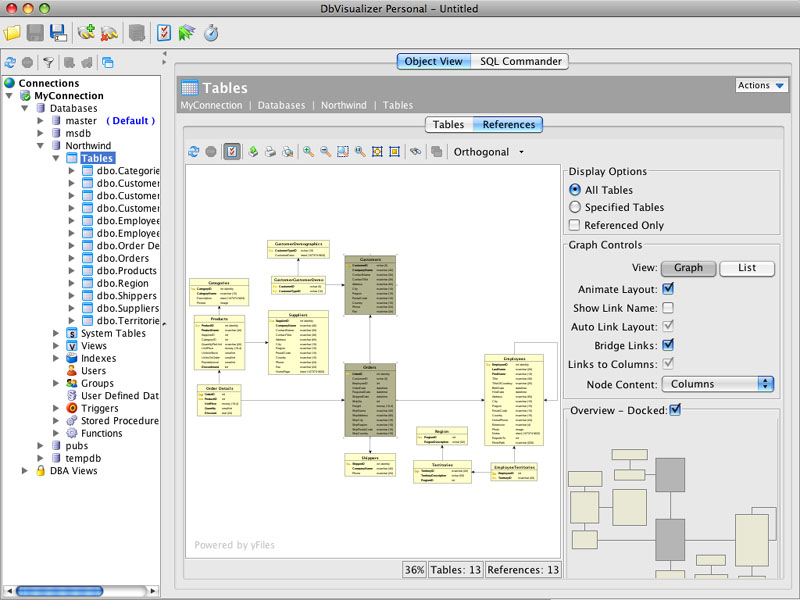The image size is (800, 600).
Task: Click the green arrows icon in main toolbar
Action: pyautogui.click(x=187, y=33)
